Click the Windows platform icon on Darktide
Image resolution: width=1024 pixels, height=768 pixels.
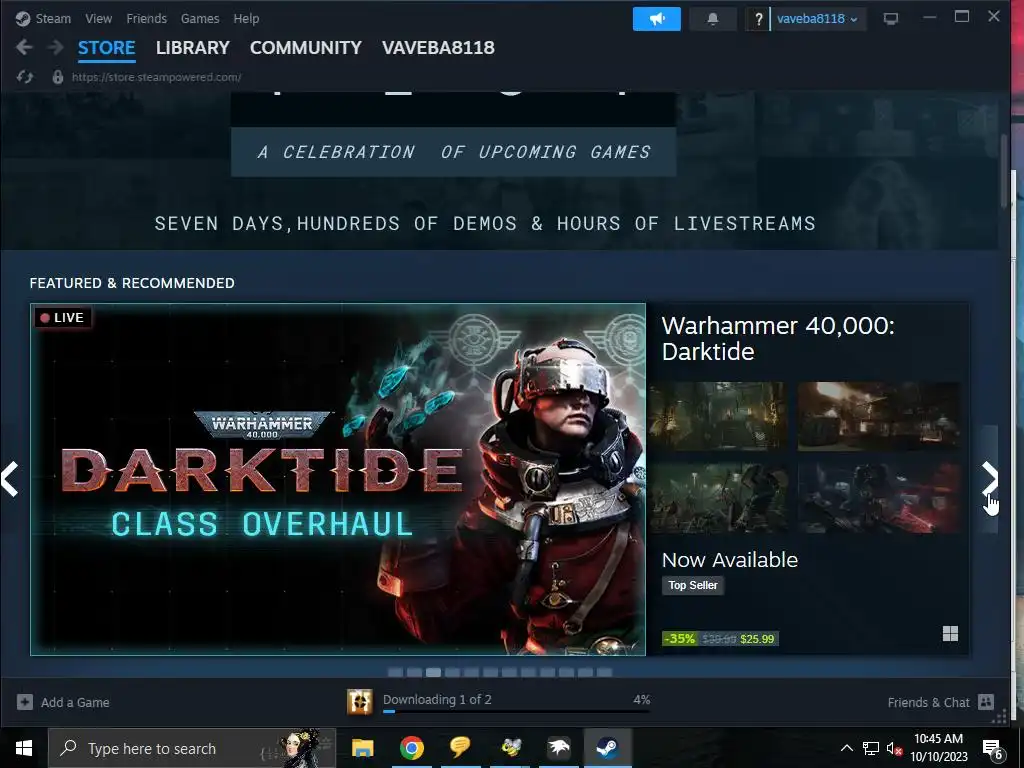click(950, 633)
